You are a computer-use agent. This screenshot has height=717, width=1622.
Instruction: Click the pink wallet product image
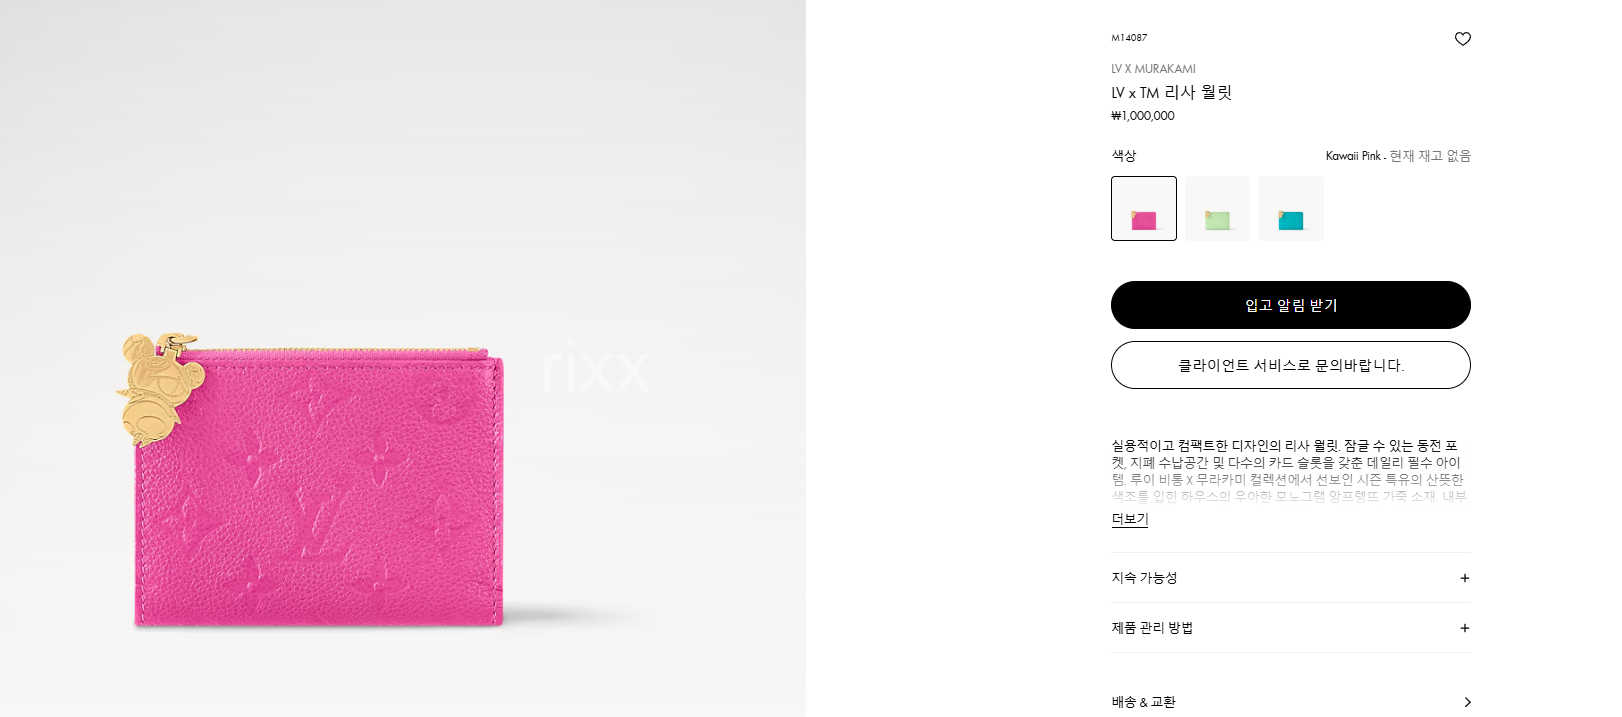coord(319,487)
